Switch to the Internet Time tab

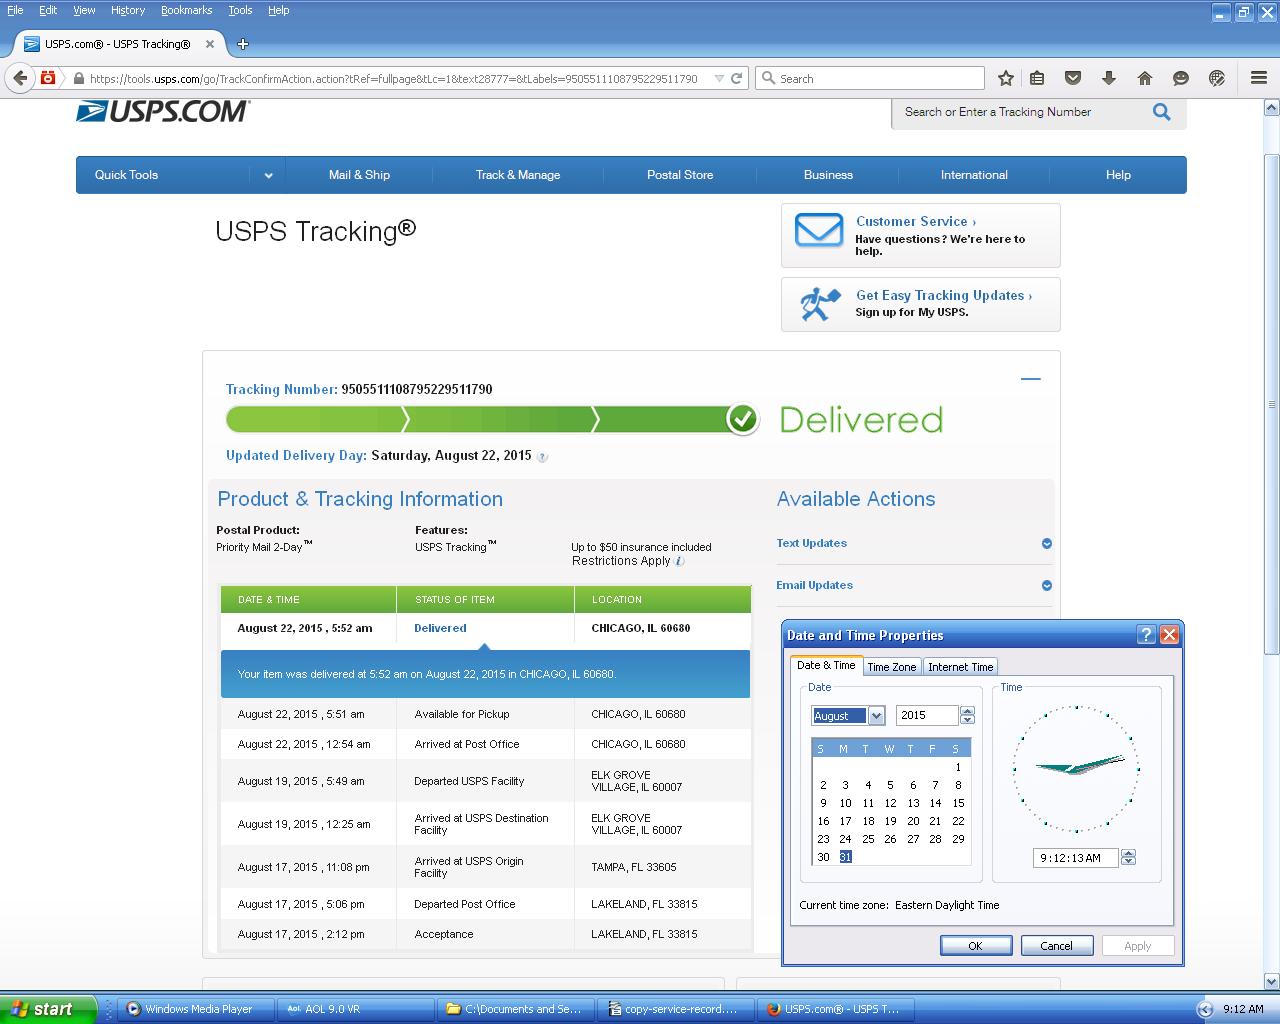pos(960,667)
